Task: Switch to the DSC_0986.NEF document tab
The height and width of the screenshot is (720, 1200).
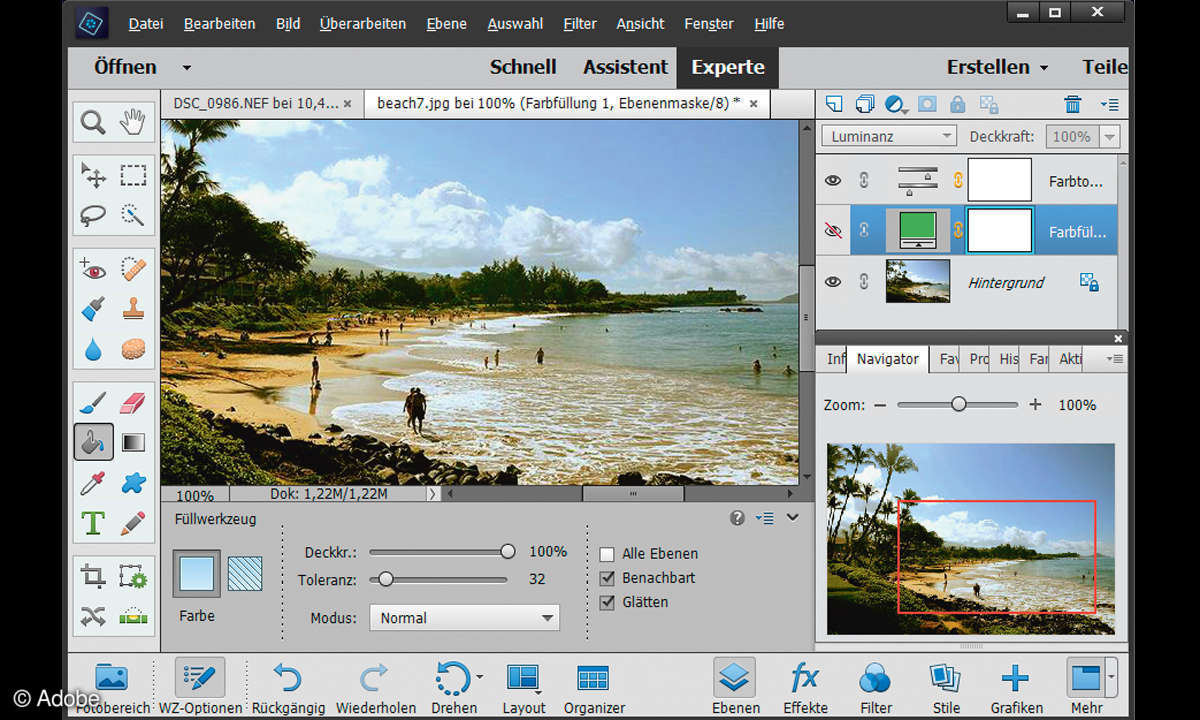Action: (255, 103)
